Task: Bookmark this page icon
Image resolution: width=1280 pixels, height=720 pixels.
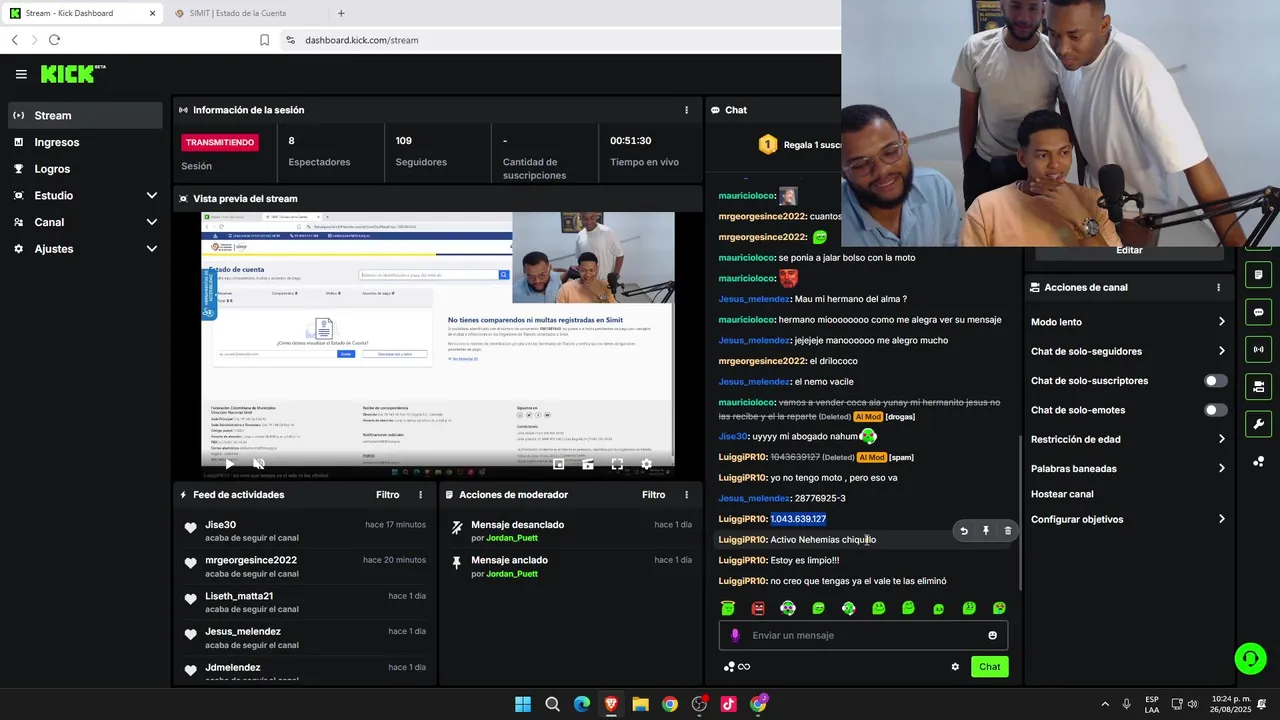Action: point(264,40)
